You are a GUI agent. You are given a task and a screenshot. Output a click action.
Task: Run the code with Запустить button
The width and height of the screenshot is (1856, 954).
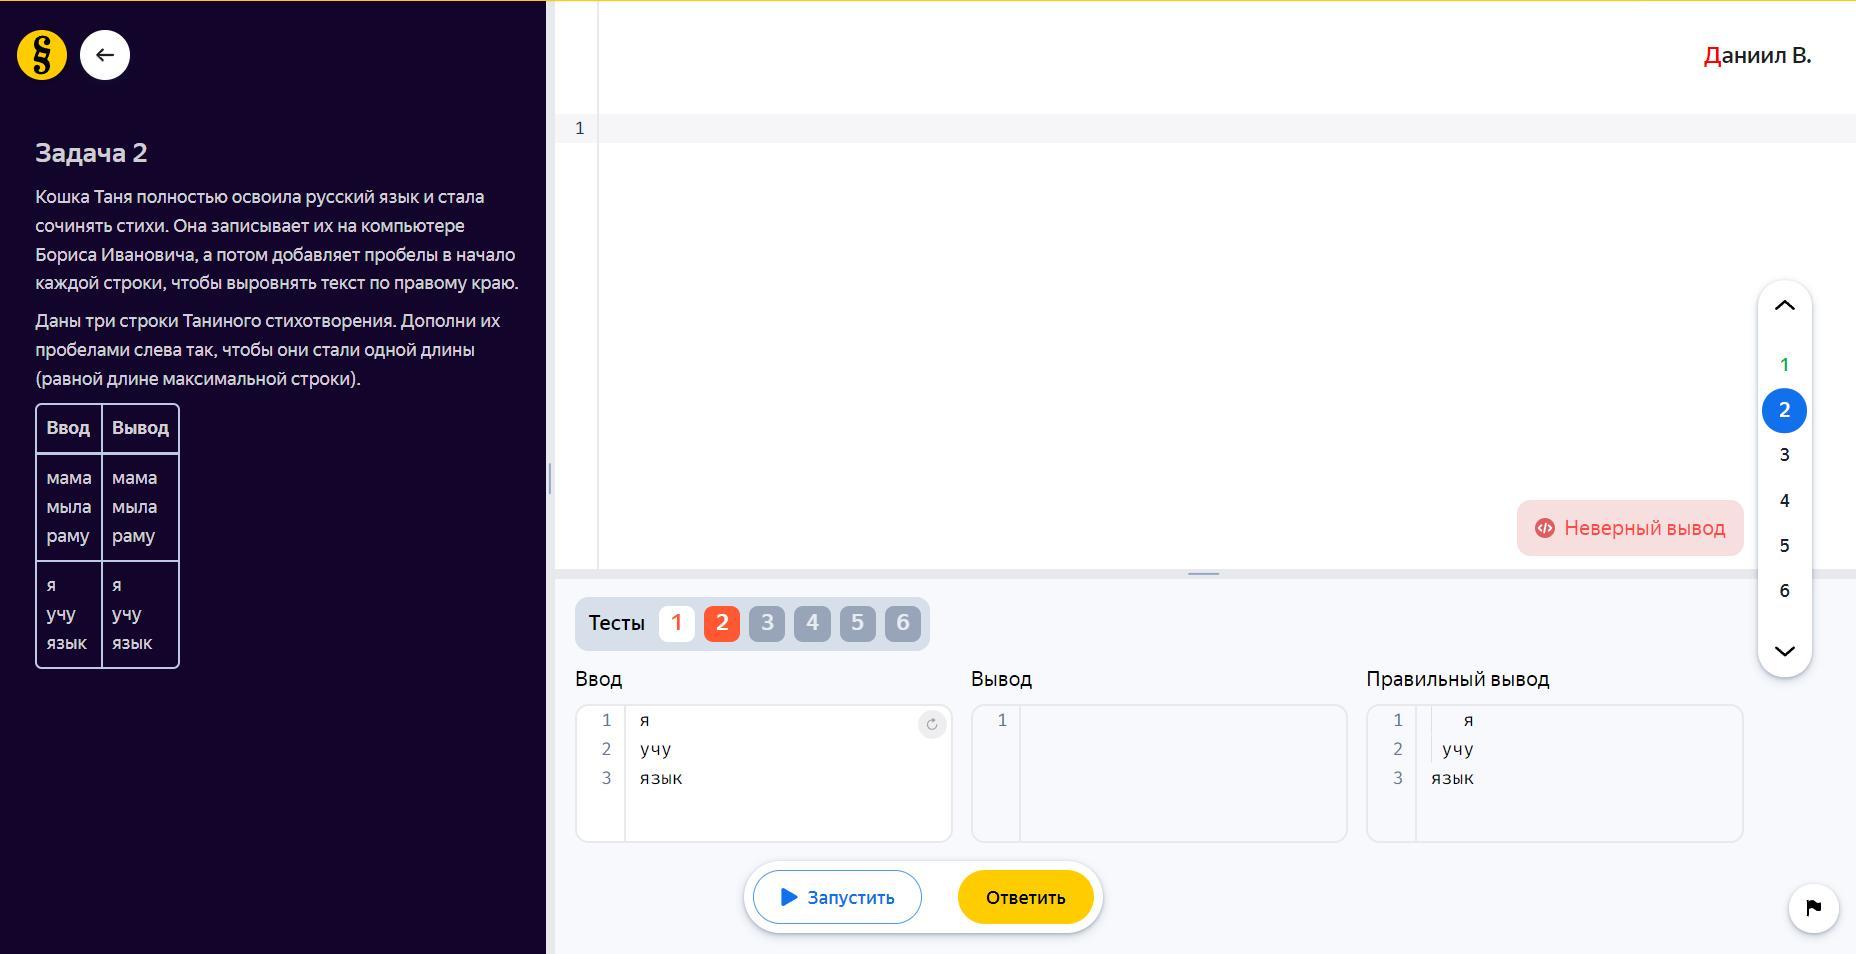coord(837,897)
